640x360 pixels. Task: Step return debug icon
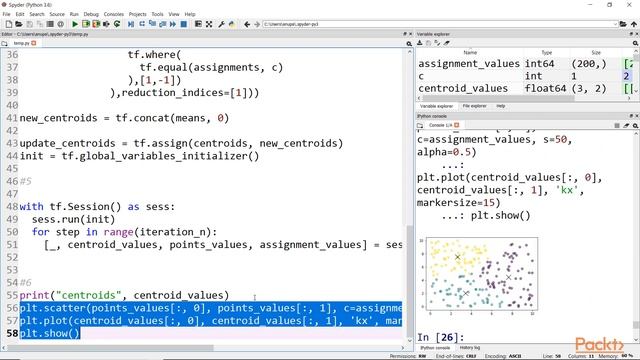pyautogui.click(x=162, y=24)
